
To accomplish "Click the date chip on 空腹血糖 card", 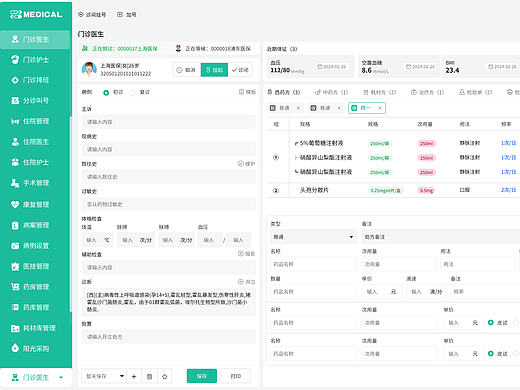I will (420, 67).
